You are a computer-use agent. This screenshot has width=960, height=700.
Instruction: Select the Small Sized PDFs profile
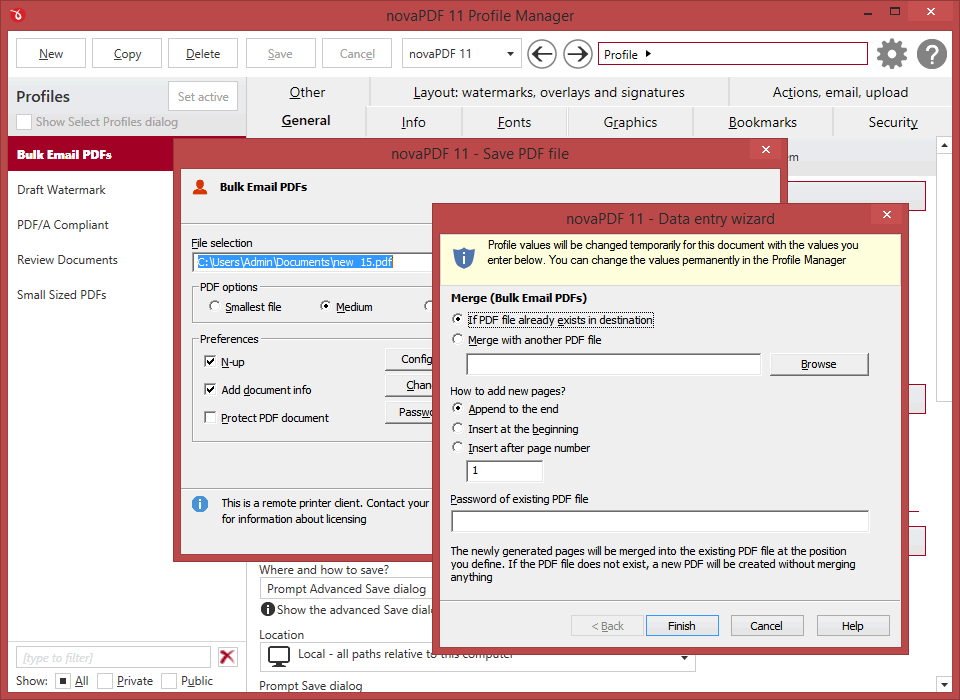click(x=91, y=295)
